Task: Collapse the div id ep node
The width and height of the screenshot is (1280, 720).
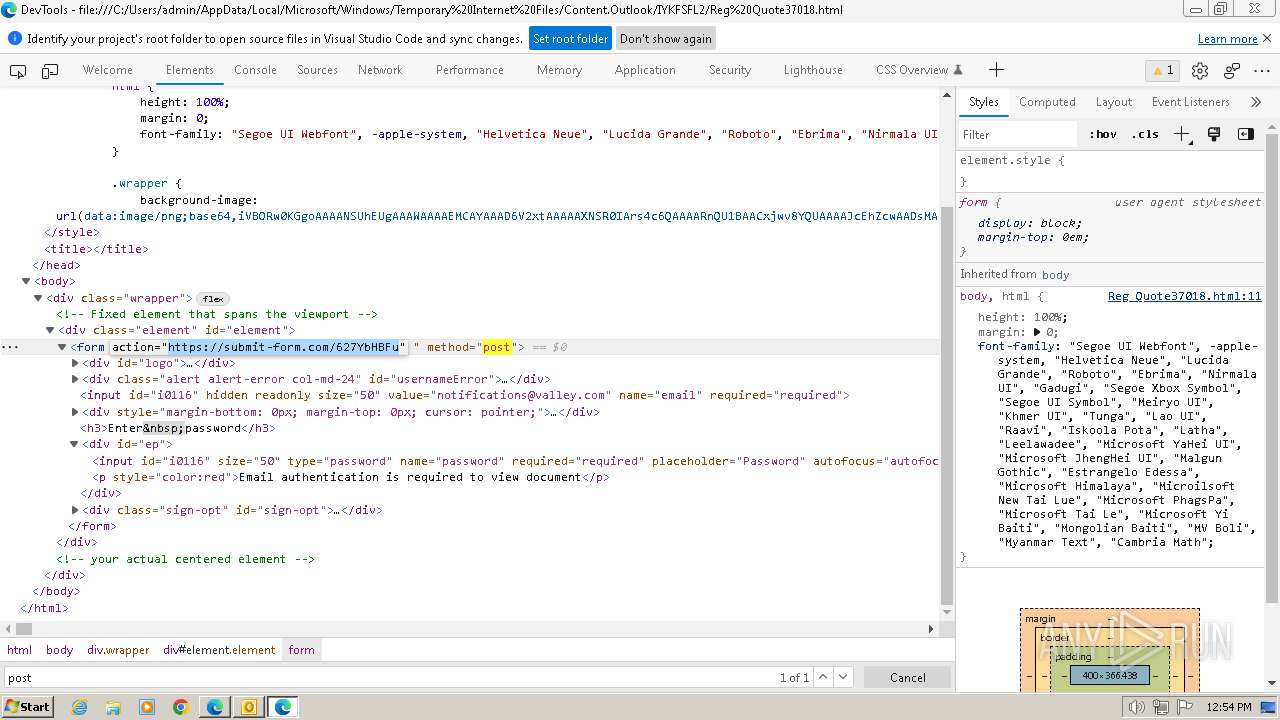Action: coord(75,444)
